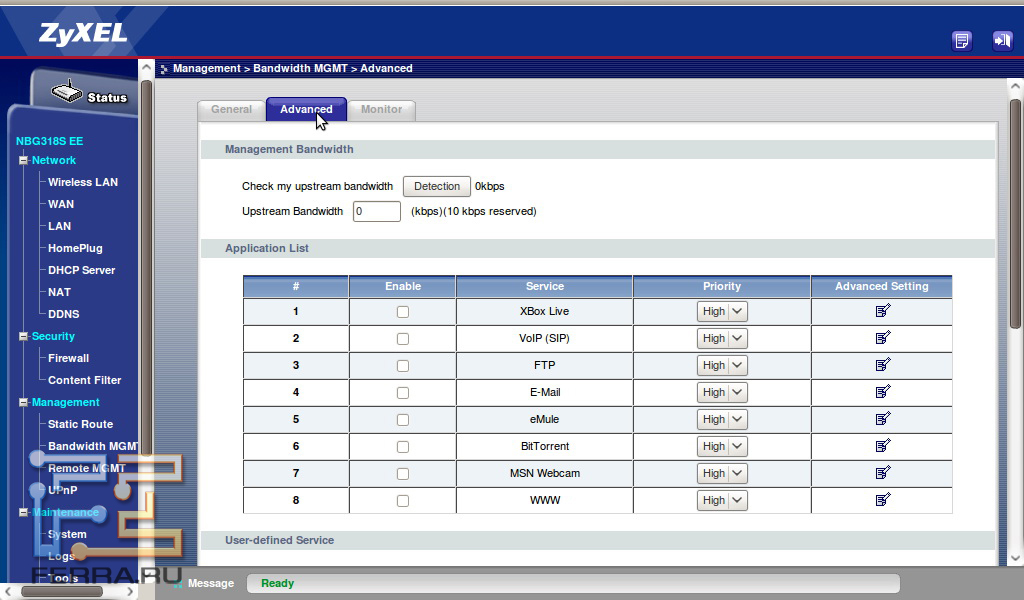Edit advanced setting for E-Mail
This screenshot has height=600, width=1024.
pyautogui.click(x=882, y=392)
